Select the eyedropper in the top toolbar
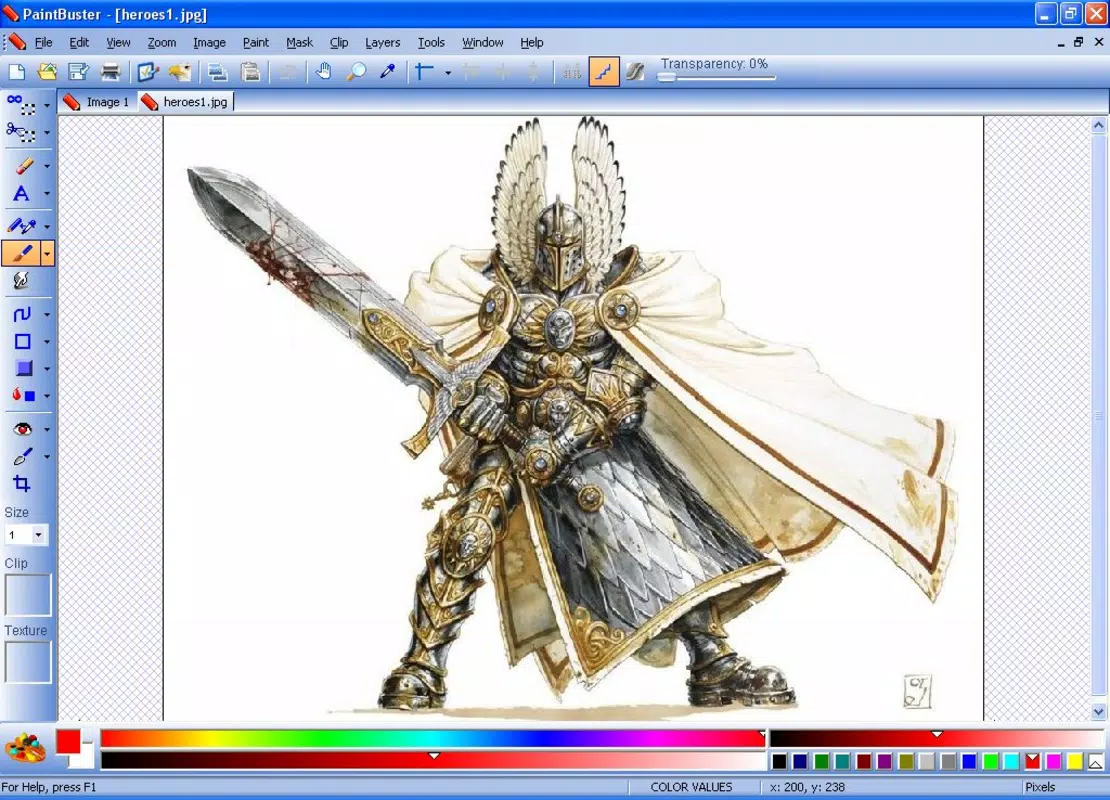The height and width of the screenshot is (800, 1110). 387,72
